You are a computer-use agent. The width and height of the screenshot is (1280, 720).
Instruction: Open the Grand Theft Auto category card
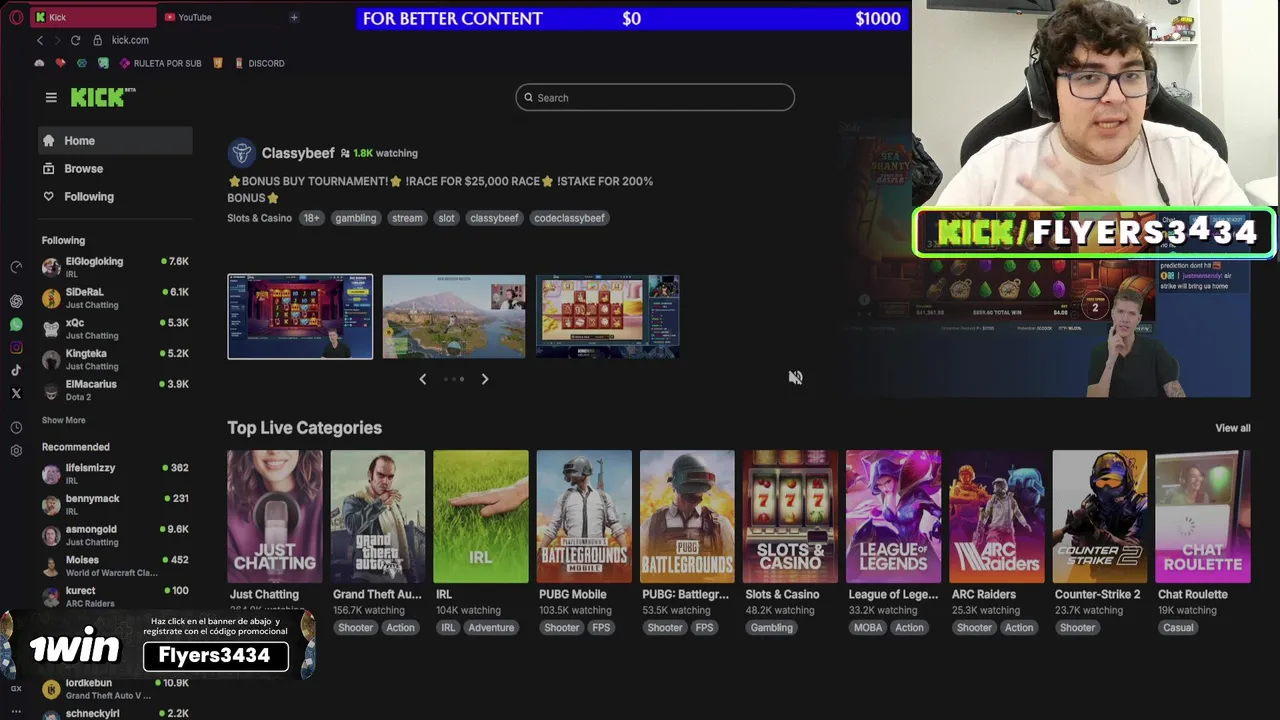point(378,516)
